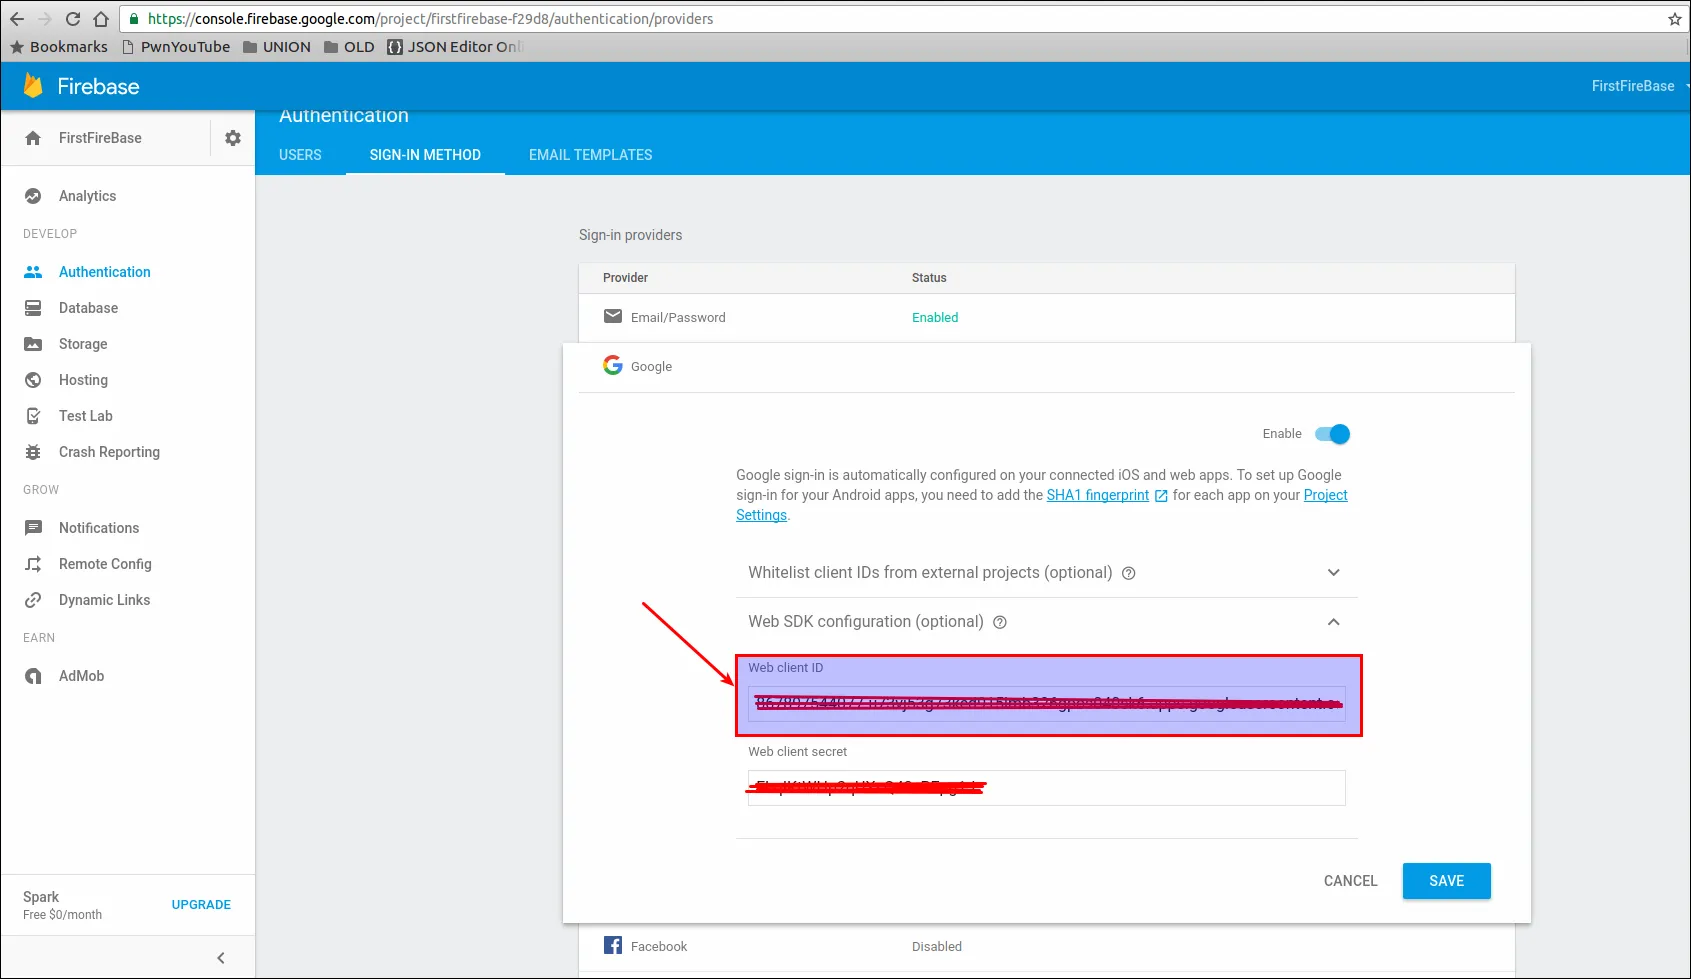Open the Email Templates tab

591,155
